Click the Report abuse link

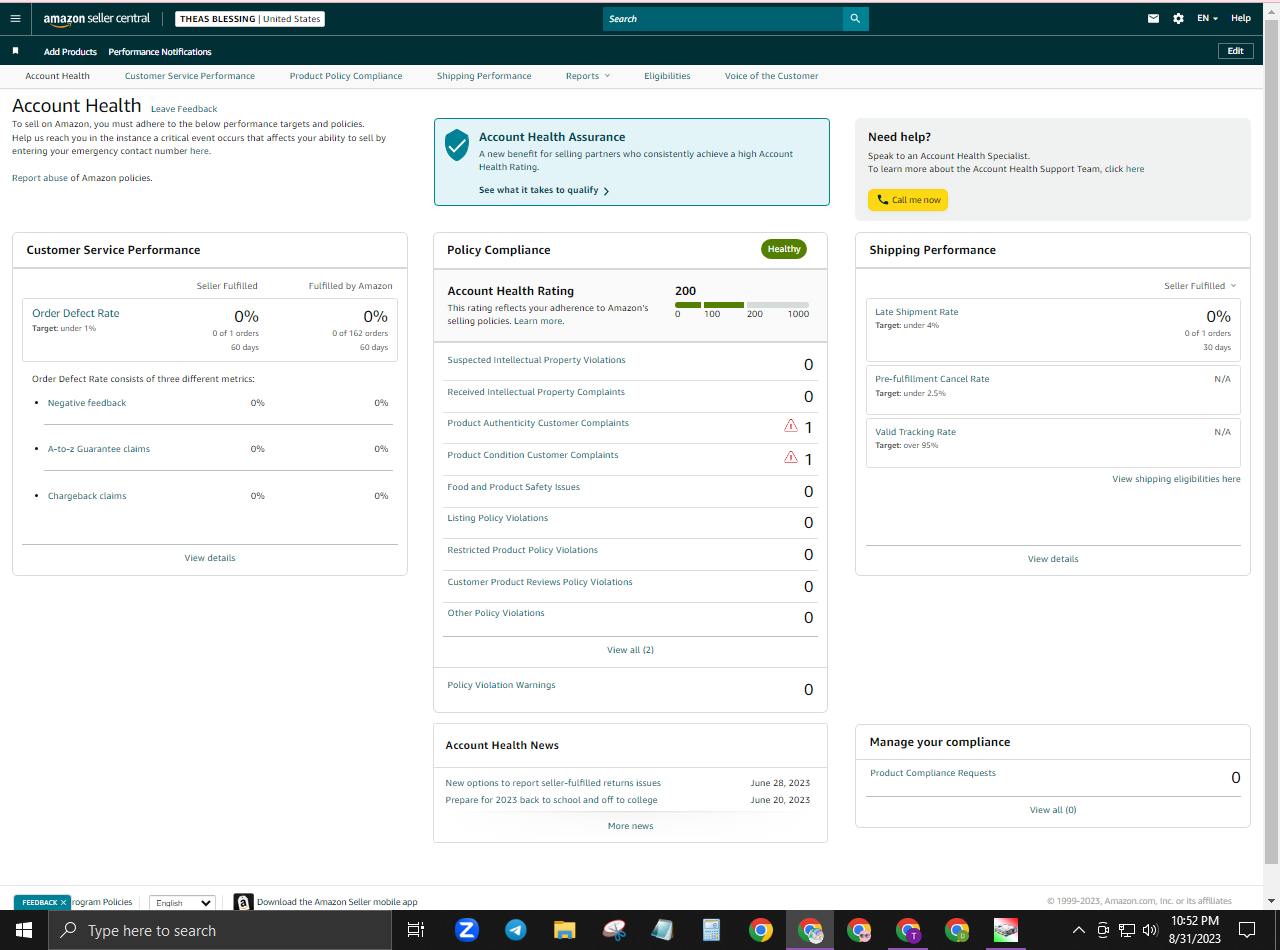[x=39, y=178]
